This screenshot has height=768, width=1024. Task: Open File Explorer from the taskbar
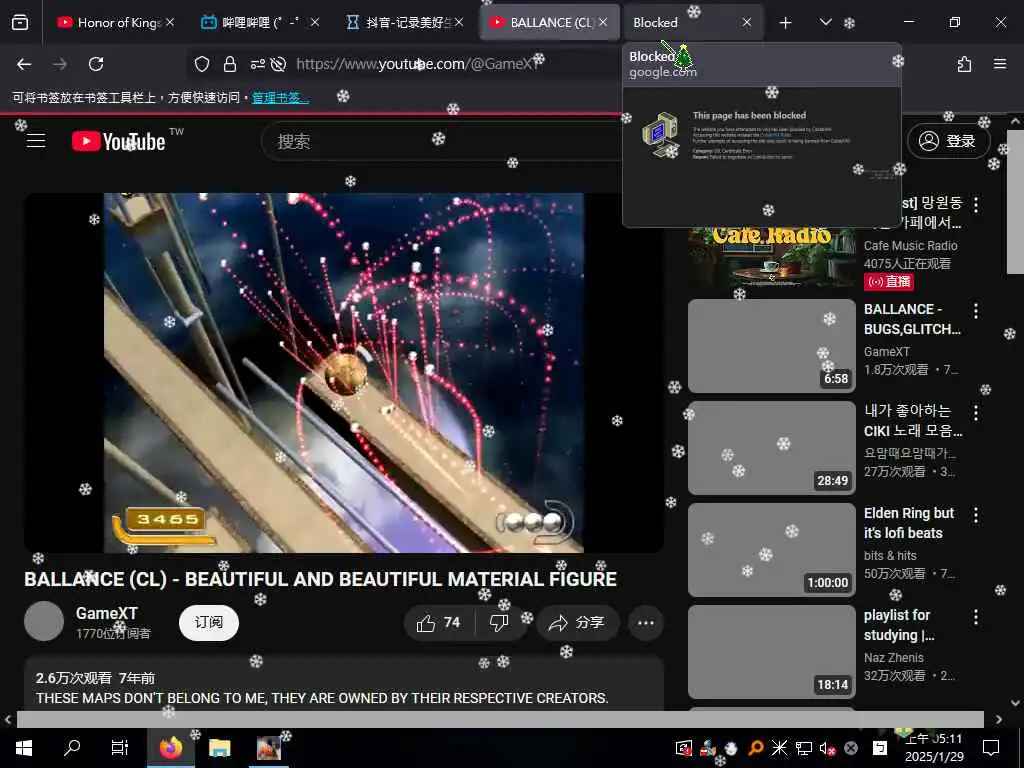tap(219, 748)
